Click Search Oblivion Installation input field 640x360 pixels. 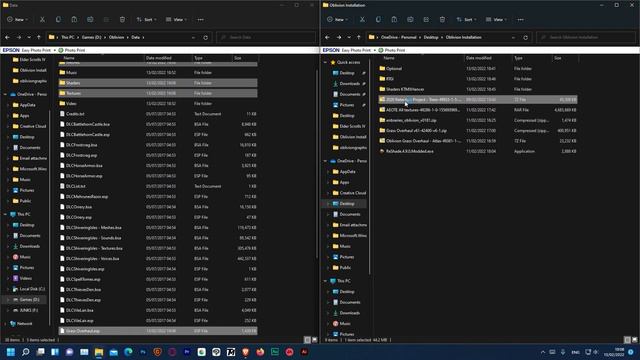tap(586, 37)
